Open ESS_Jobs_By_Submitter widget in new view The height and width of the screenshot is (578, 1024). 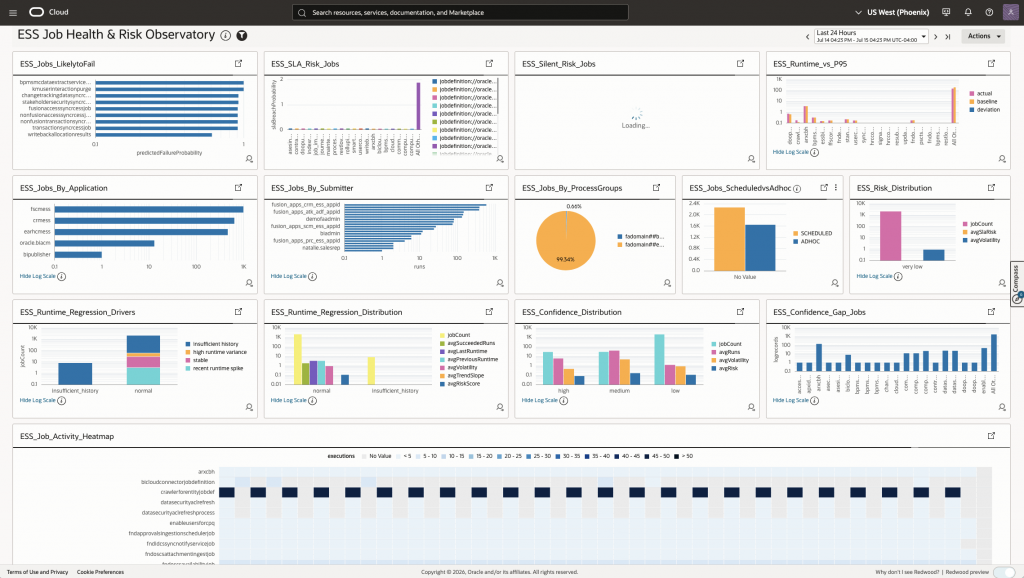(x=489, y=187)
